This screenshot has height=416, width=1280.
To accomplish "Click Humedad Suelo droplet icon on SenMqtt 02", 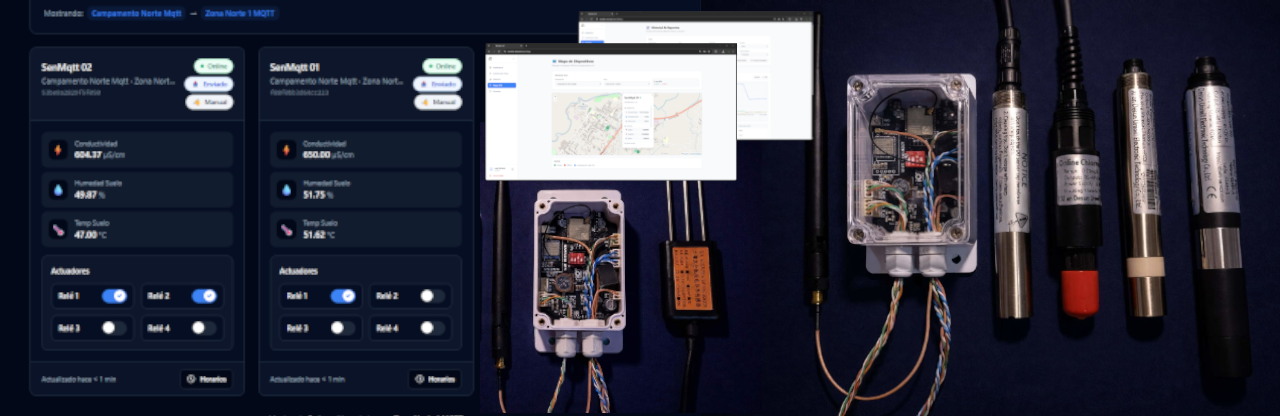I will pyautogui.click(x=57, y=189).
